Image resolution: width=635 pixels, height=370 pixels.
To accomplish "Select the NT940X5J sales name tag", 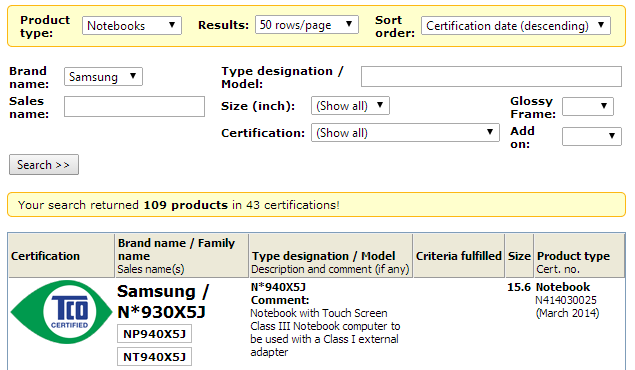I will [x=154, y=357].
